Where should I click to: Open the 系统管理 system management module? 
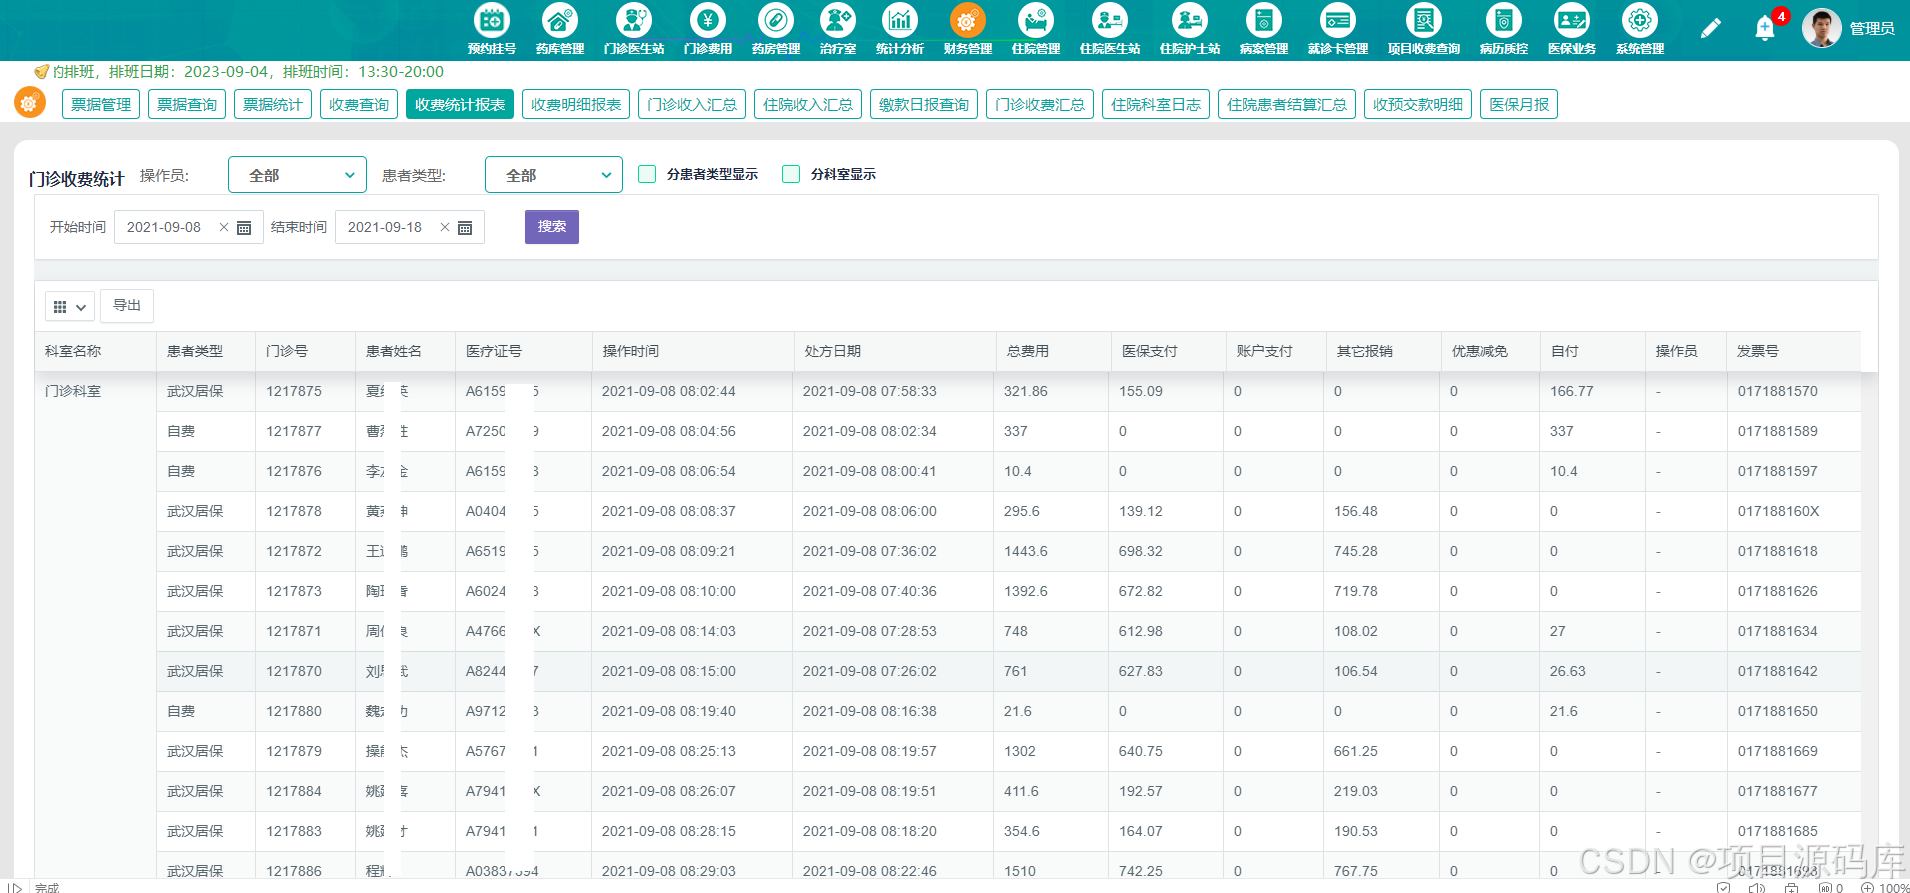pos(1639,29)
